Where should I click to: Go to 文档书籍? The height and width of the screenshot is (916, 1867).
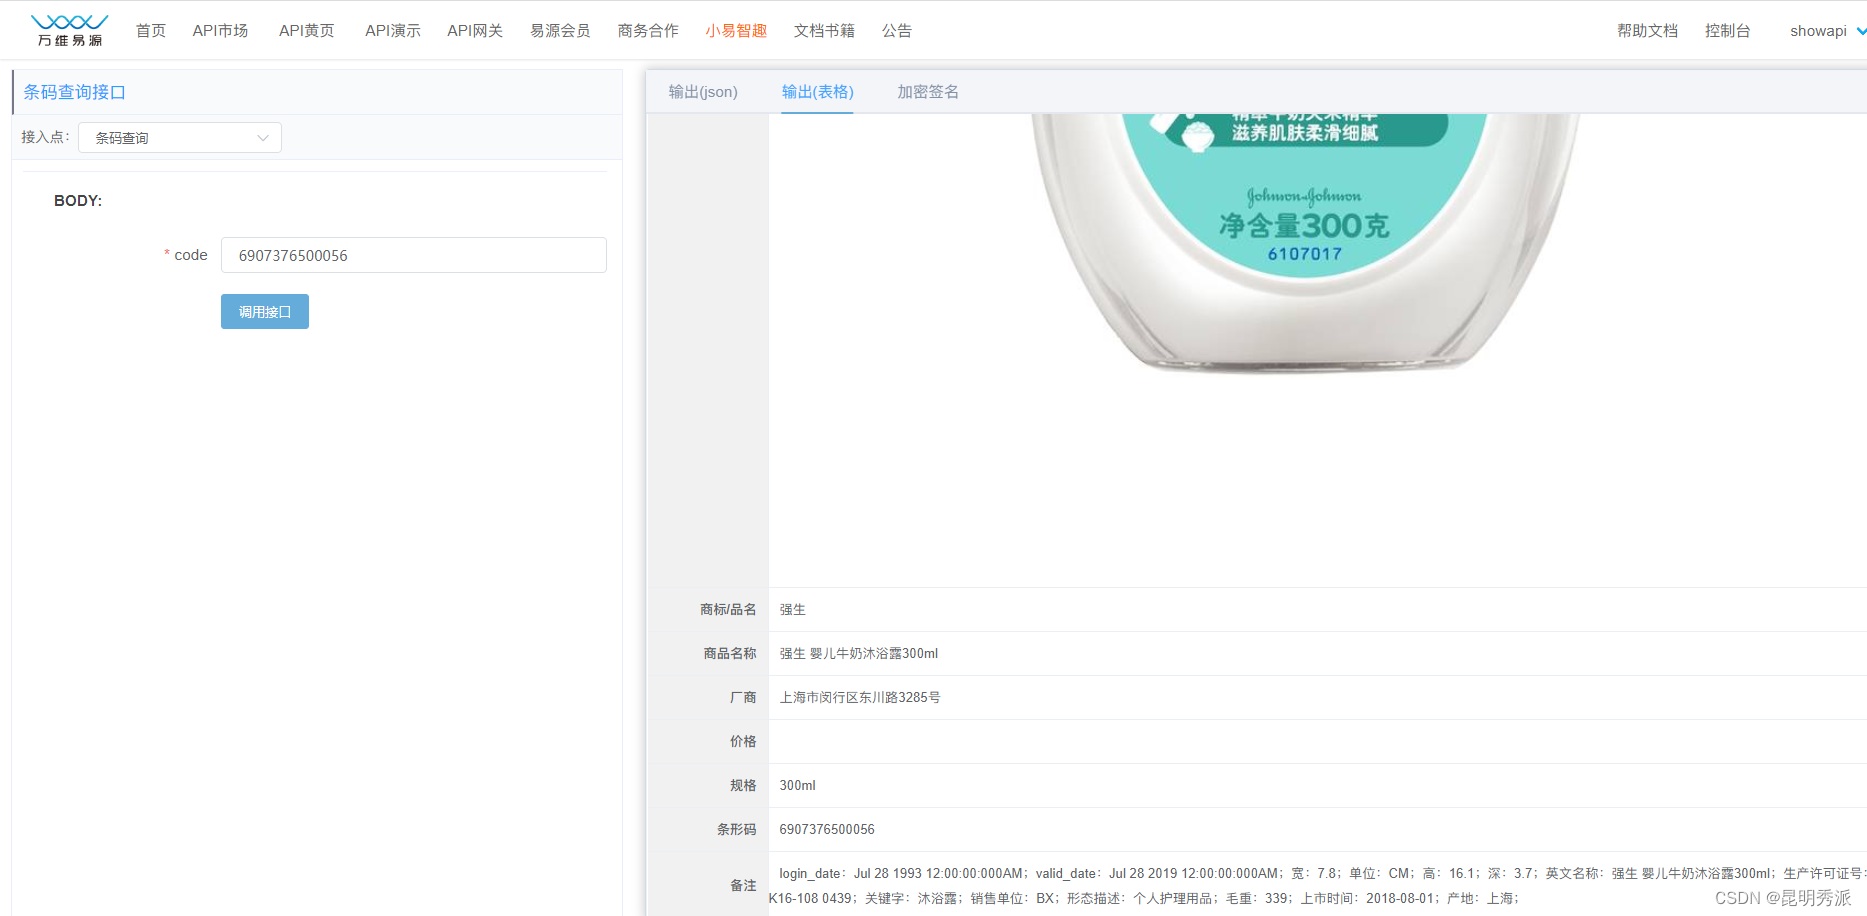click(824, 31)
